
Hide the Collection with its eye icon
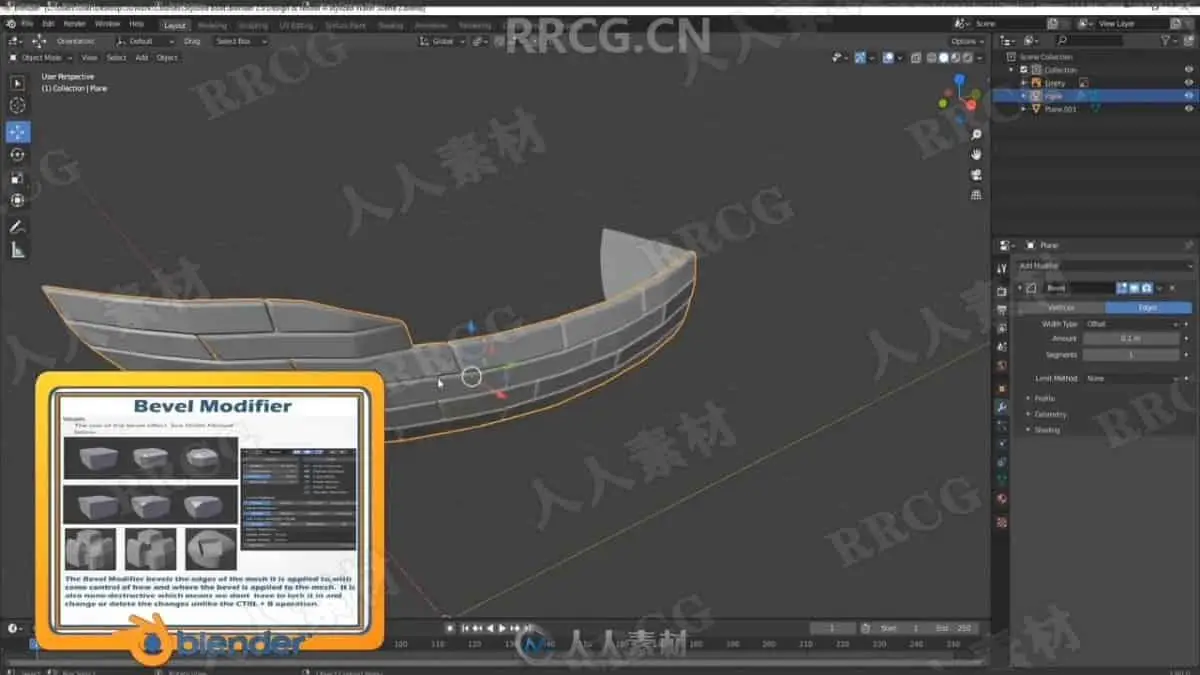coord(1189,70)
